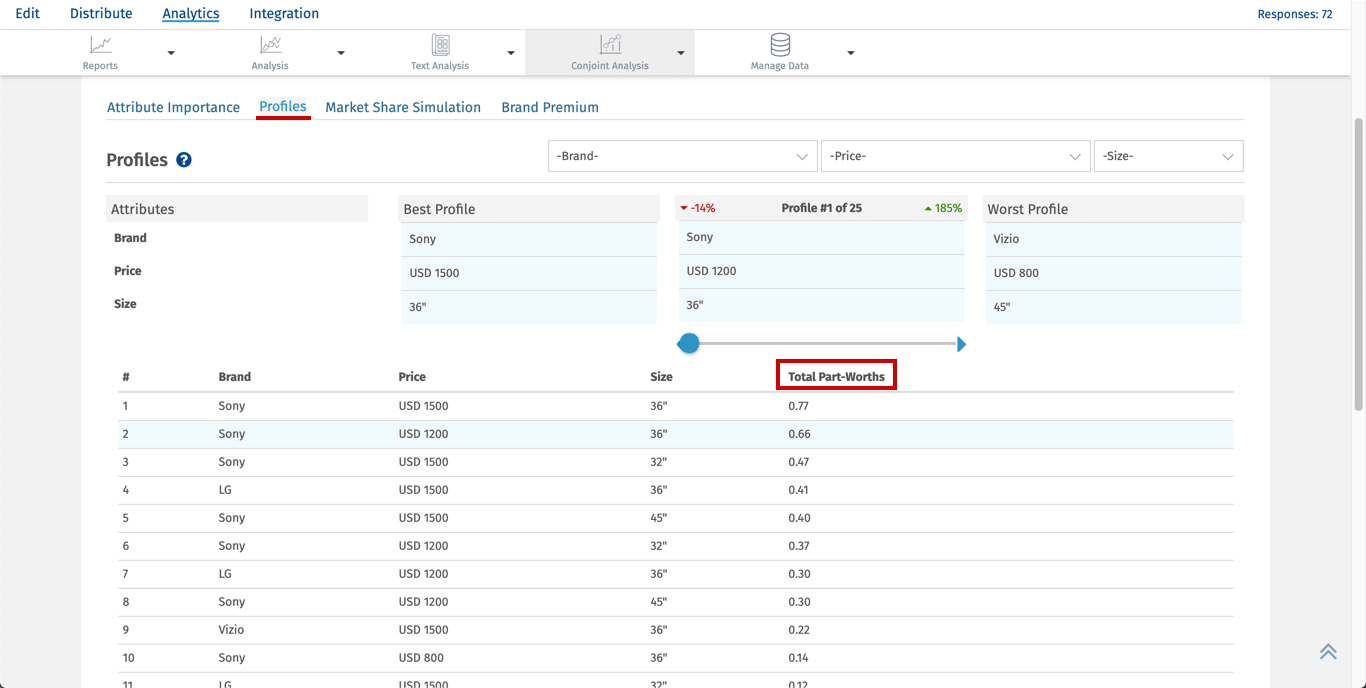Expand the -Size- filter dropdown
1366x688 pixels.
pos(1168,156)
